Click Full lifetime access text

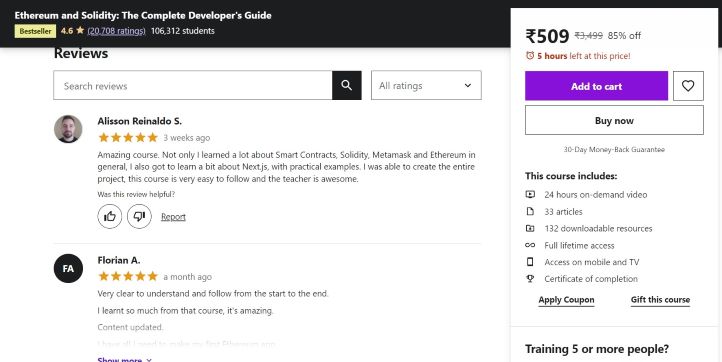(579, 245)
